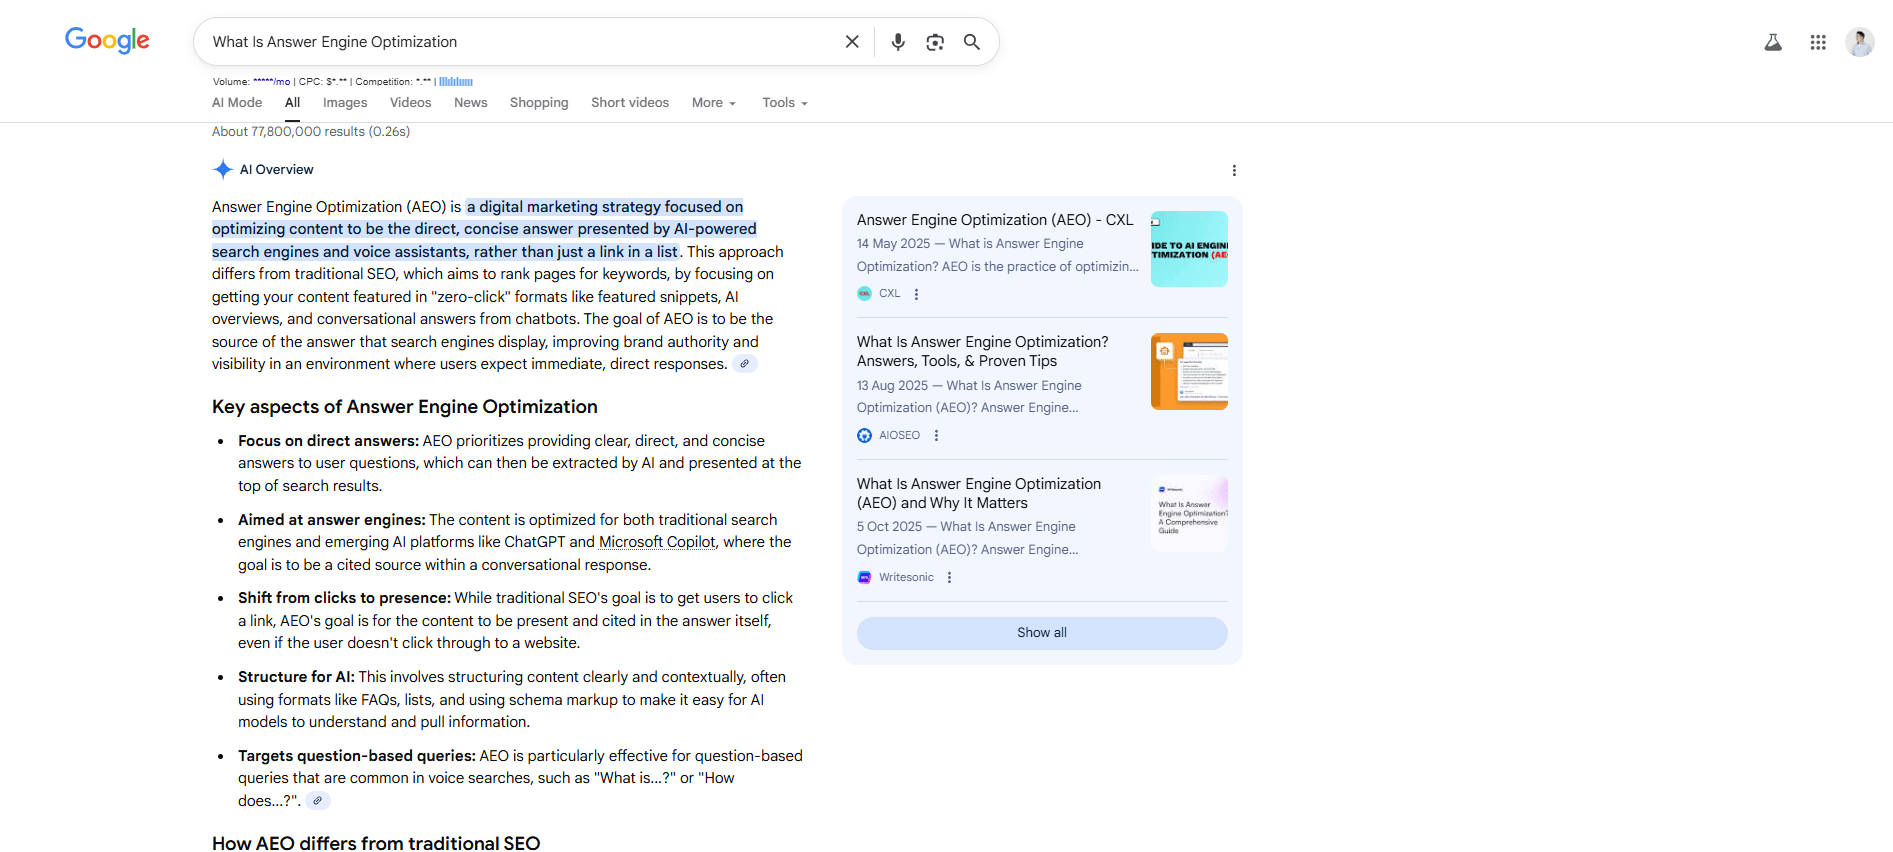
Task: Click the AIOSEO favicon
Action: point(864,436)
